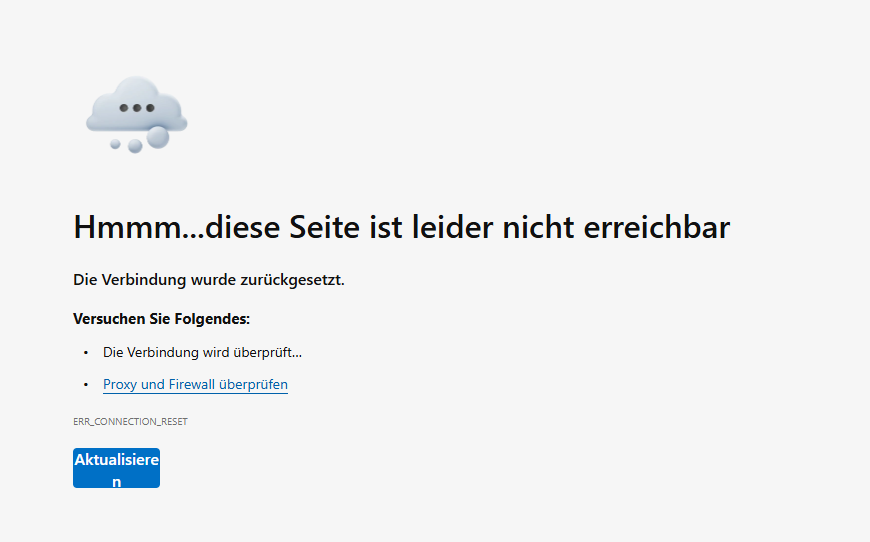Open the Proxy und Firewall überprüfen link
This screenshot has height=542, width=870.
195,384
